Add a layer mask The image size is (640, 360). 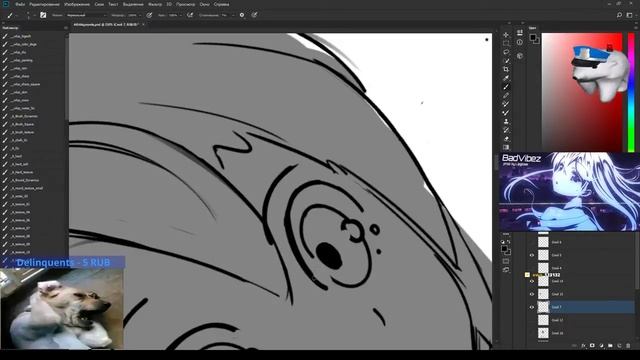pyautogui.click(x=592, y=346)
